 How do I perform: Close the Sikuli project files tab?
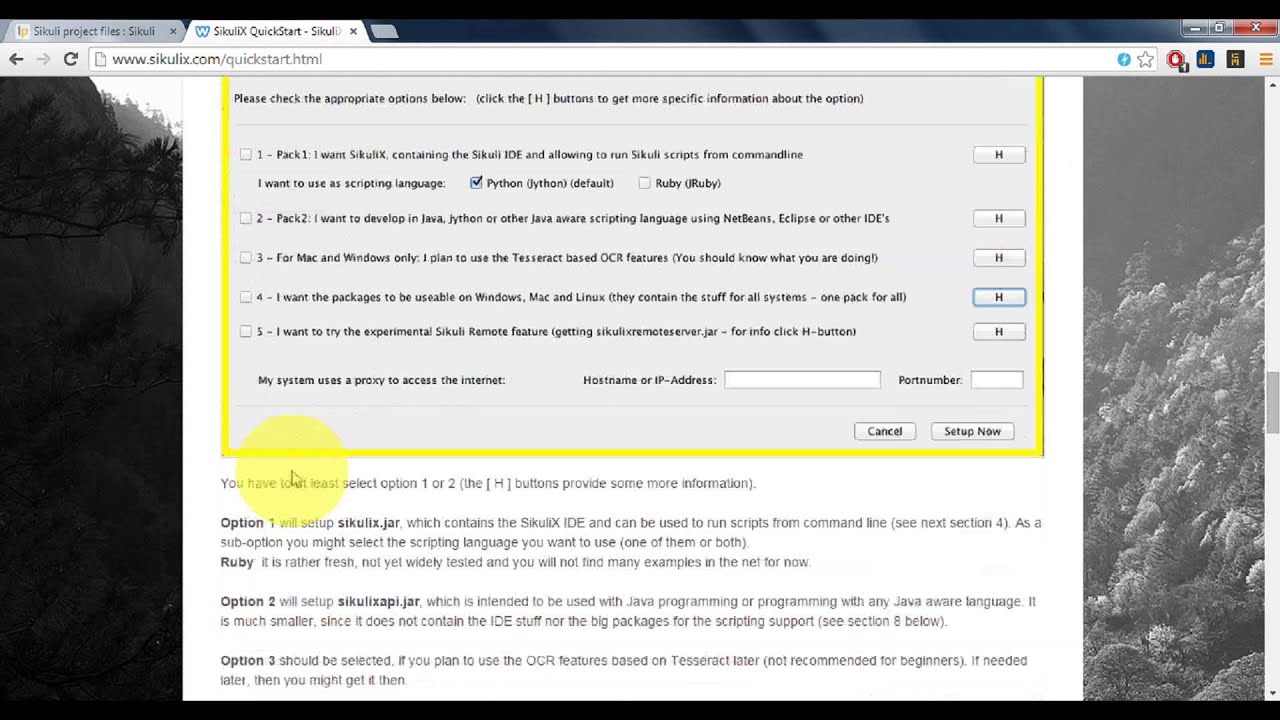coord(173,31)
